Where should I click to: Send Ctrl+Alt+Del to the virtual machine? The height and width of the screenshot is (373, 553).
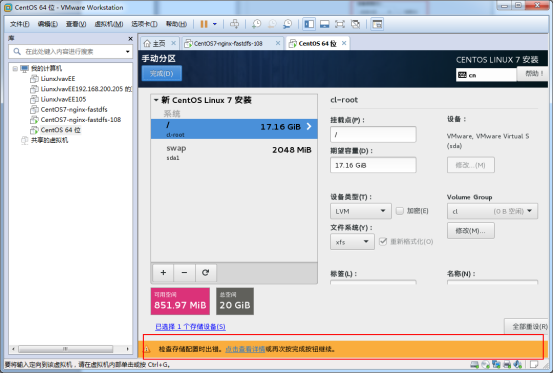click(234, 24)
